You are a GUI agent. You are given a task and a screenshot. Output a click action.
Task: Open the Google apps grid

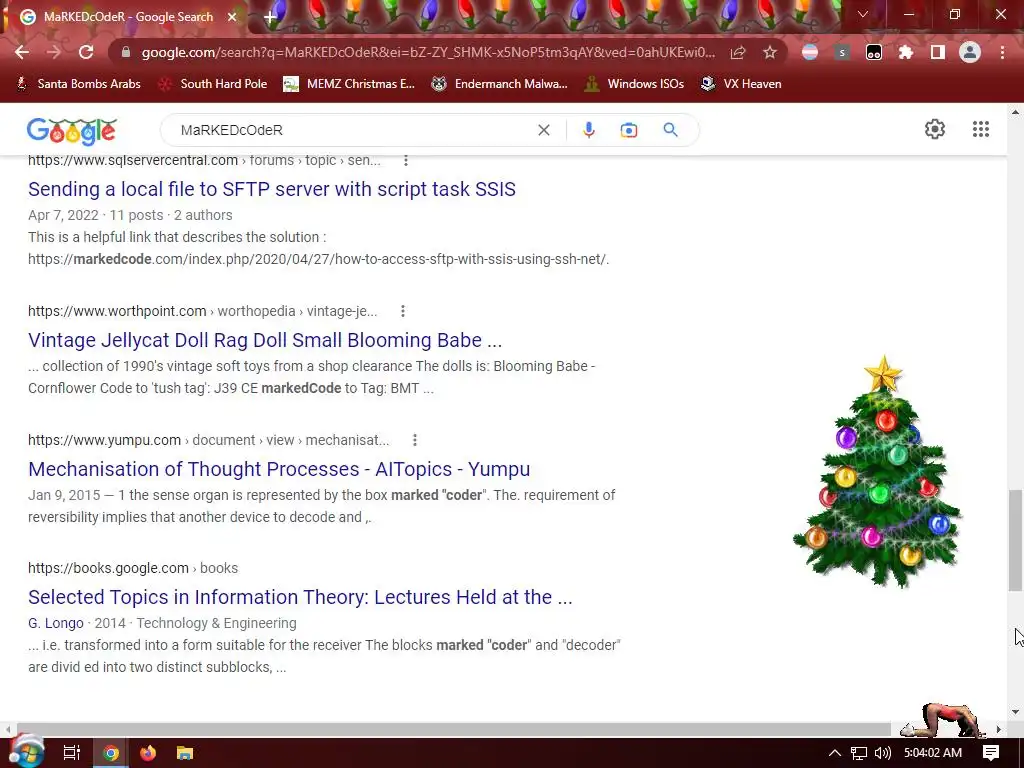click(980, 129)
